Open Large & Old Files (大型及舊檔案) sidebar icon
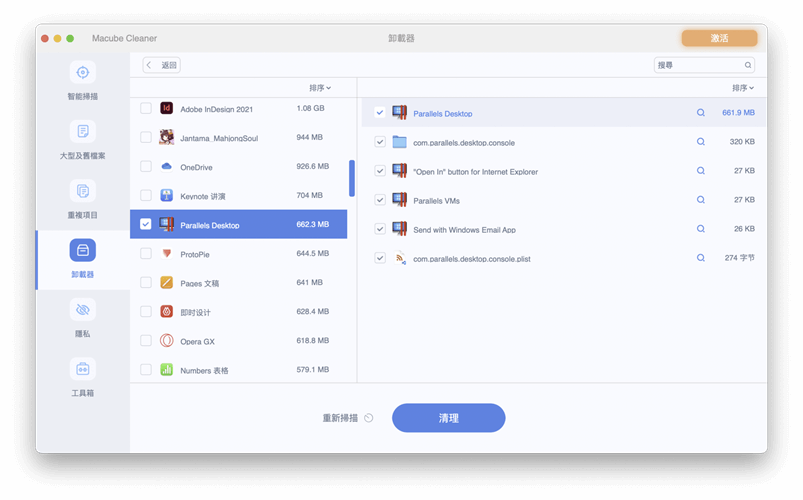803x500 pixels. pos(82,132)
